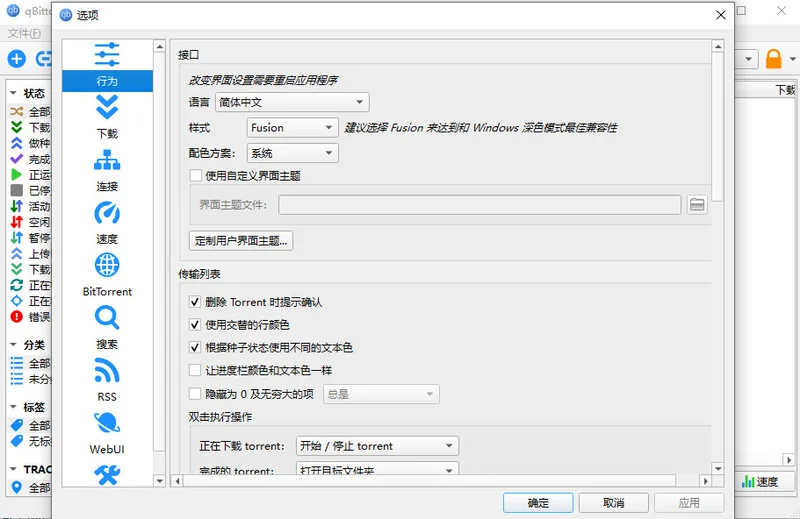Click the 确定 OK button
The height and width of the screenshot is (519, 800).
pos(538,503)
